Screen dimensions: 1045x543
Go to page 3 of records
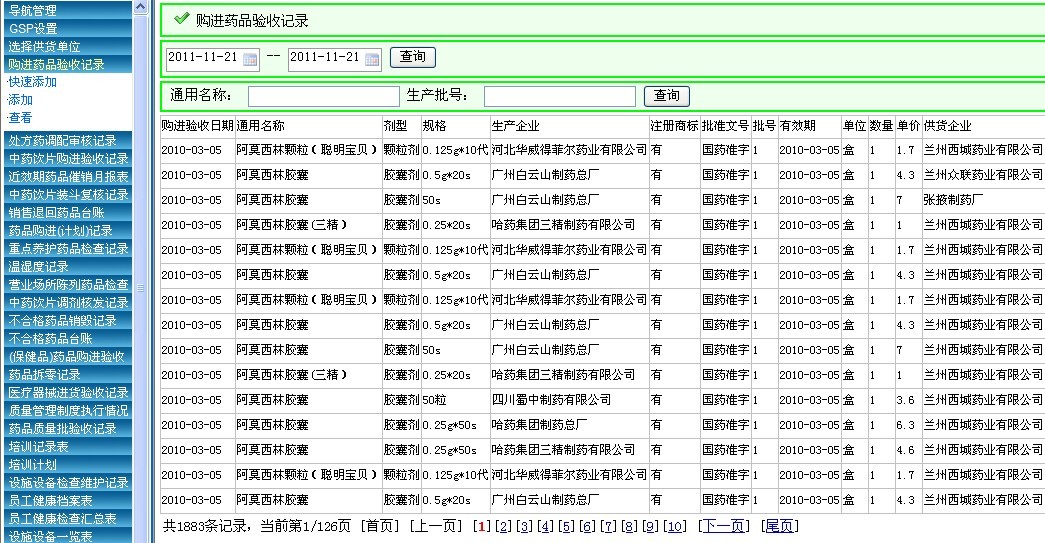tap(524, 526)
